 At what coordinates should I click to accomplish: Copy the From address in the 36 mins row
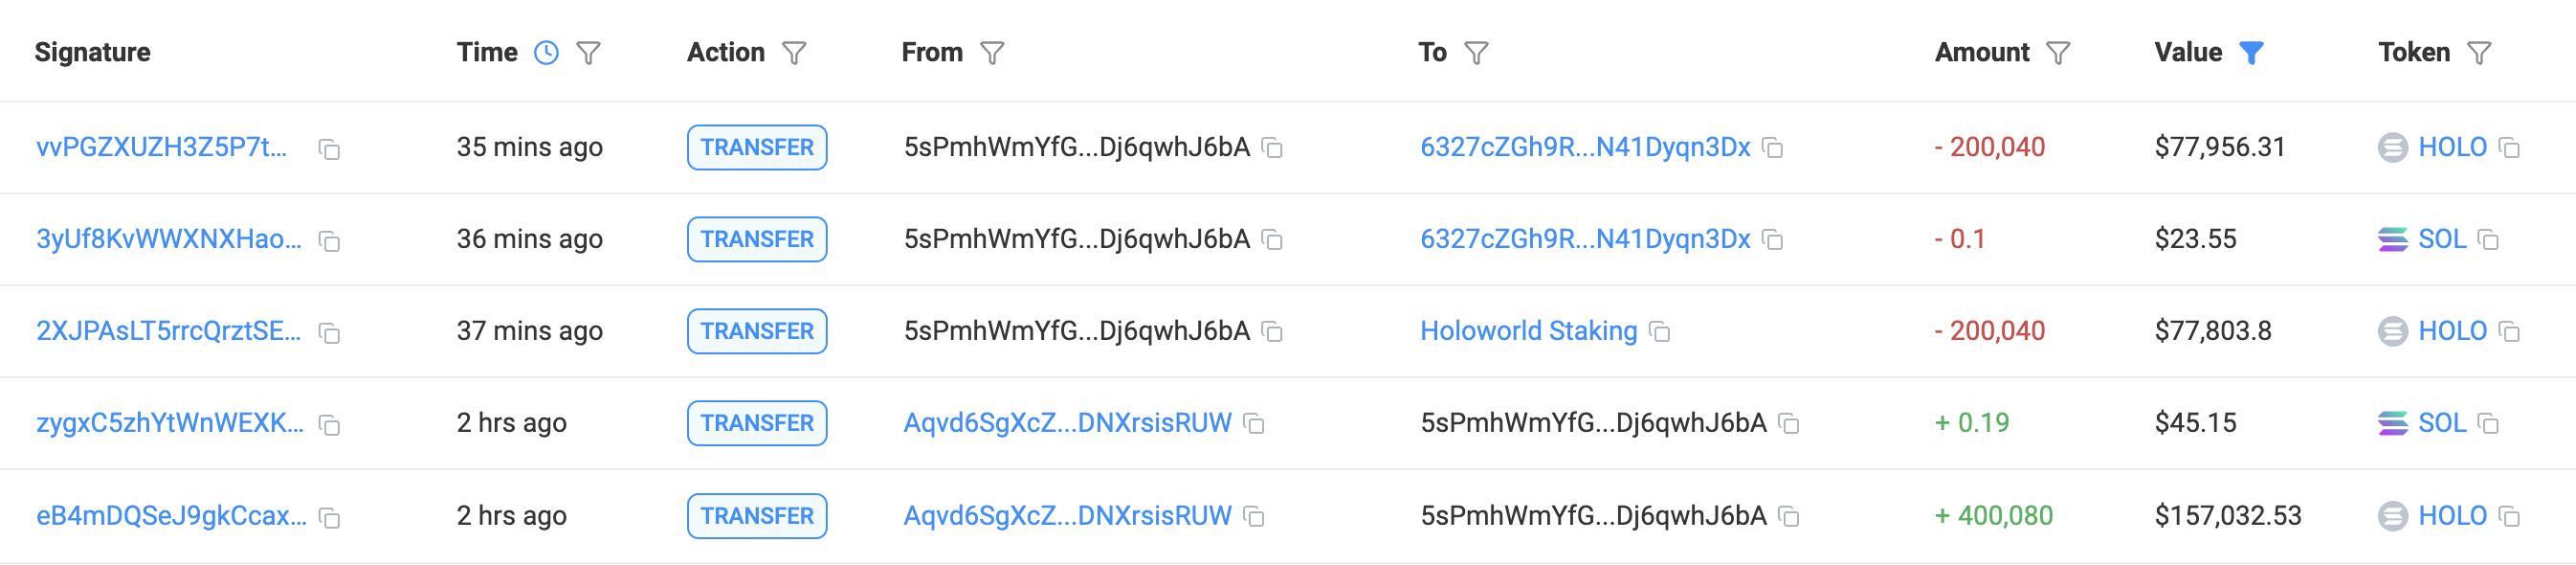point(1272,240)
